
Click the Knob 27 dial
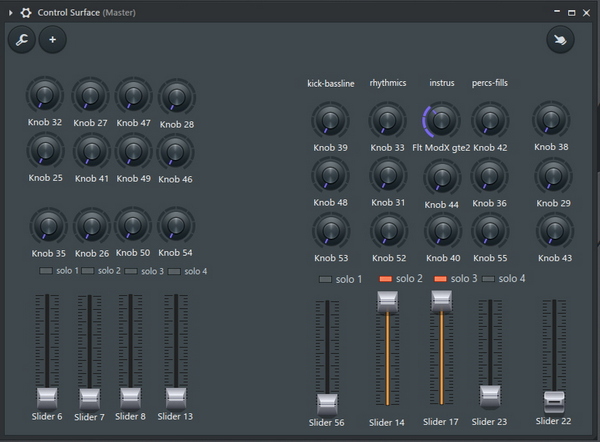pos(90,96)
